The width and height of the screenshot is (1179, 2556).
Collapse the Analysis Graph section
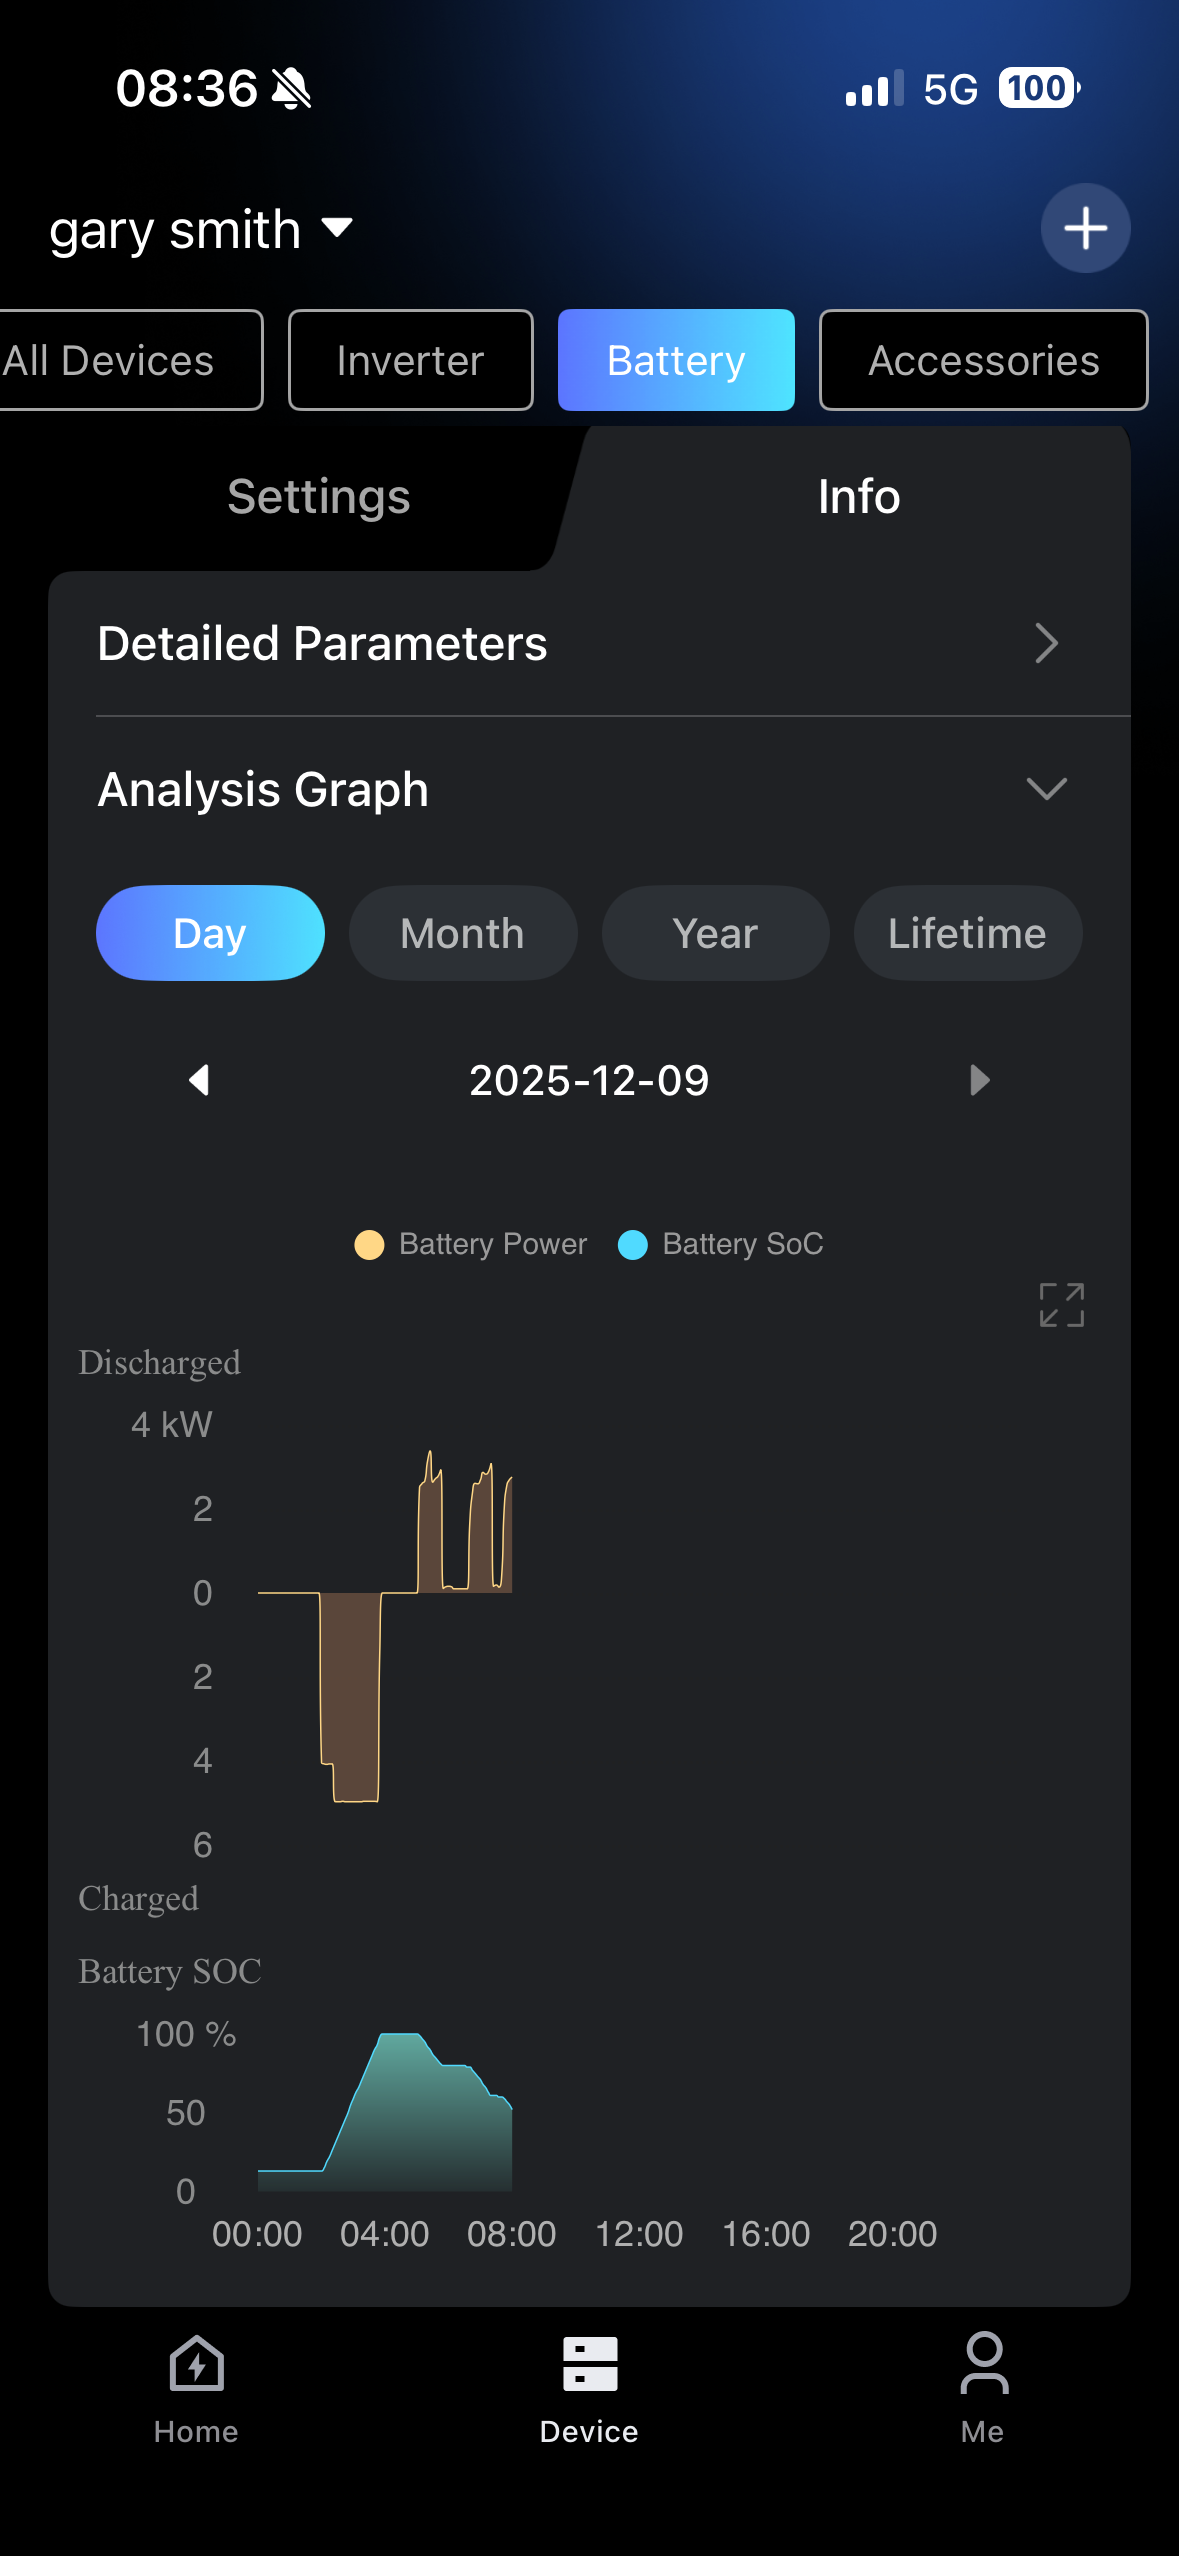(x=1046, y=789)
